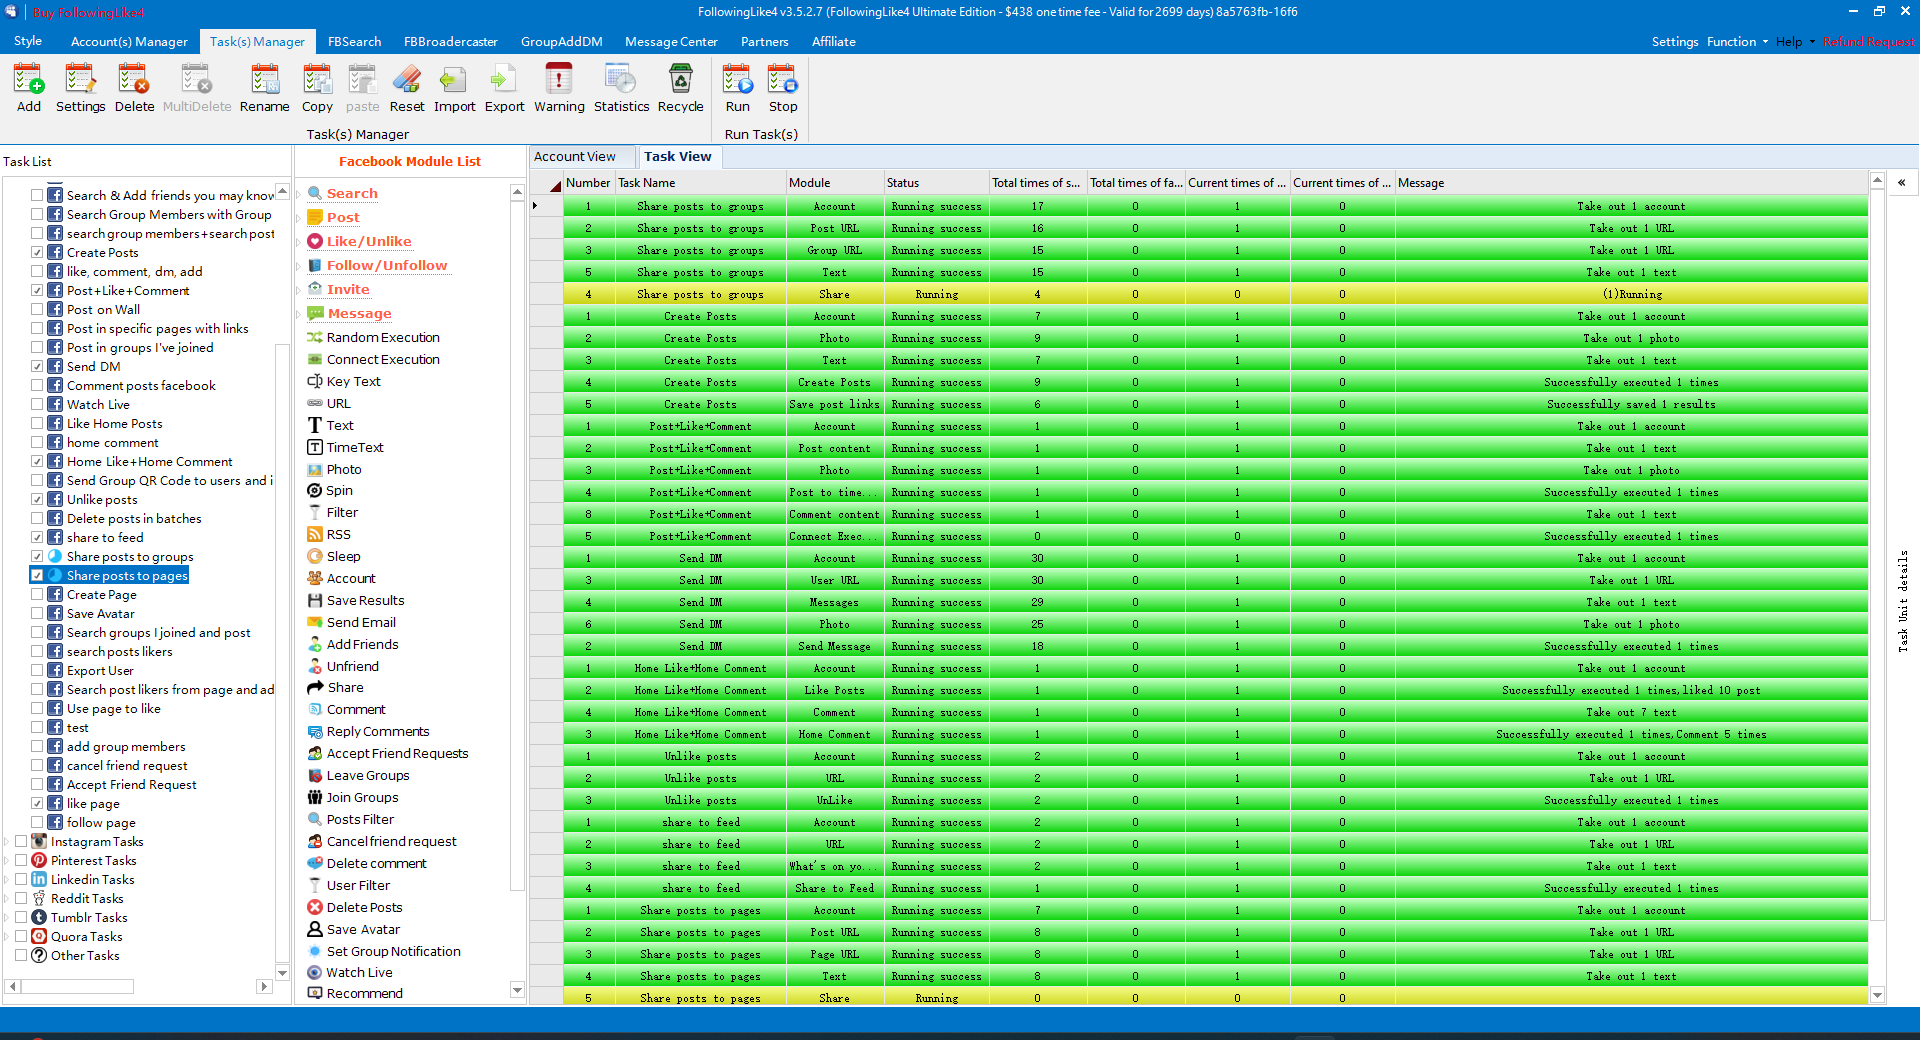Select the running Share posts to groups row
This screenshot has width=1920, height=1040.
[1215, 295]
